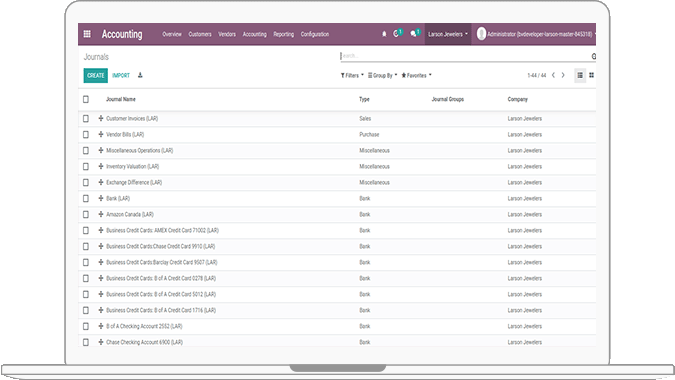Click drag handle for B of A 5012 row
Image resolution: width=675 pixels, height=380 pixels.
(x=101, y=294)
